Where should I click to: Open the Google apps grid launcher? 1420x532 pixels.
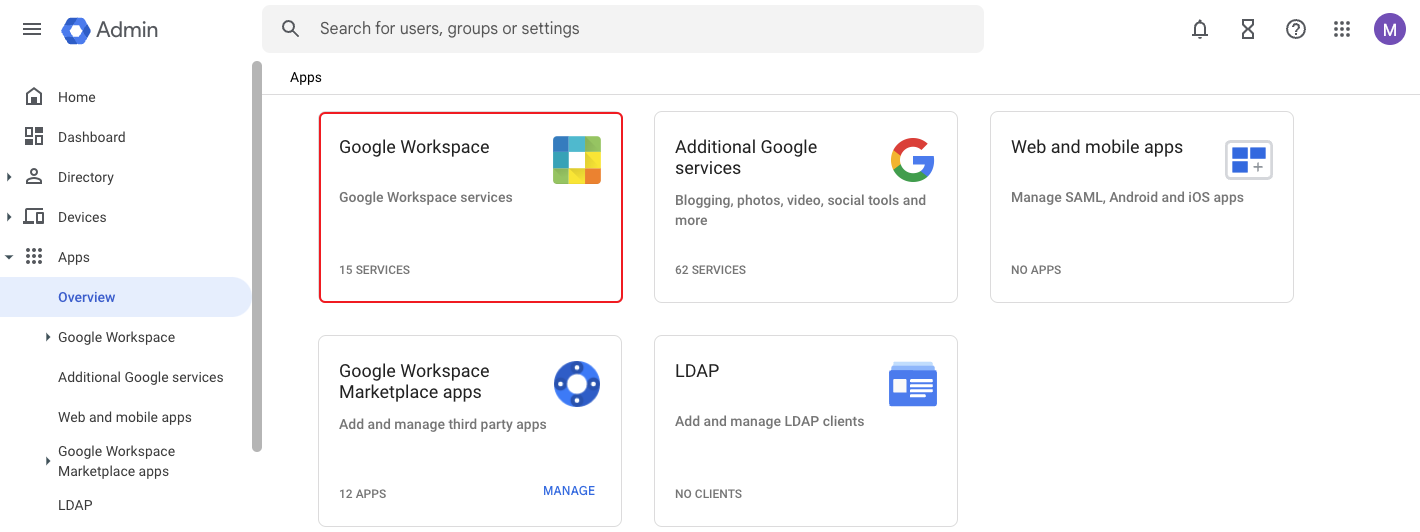coord(1342,29)
